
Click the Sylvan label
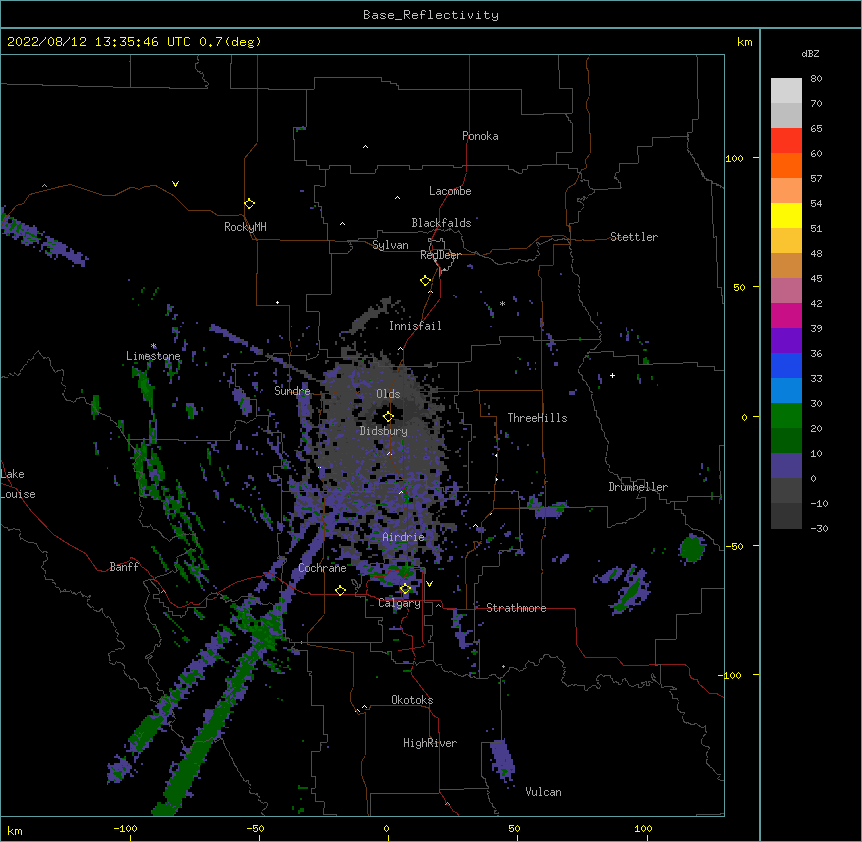click(x=390, y=245)
